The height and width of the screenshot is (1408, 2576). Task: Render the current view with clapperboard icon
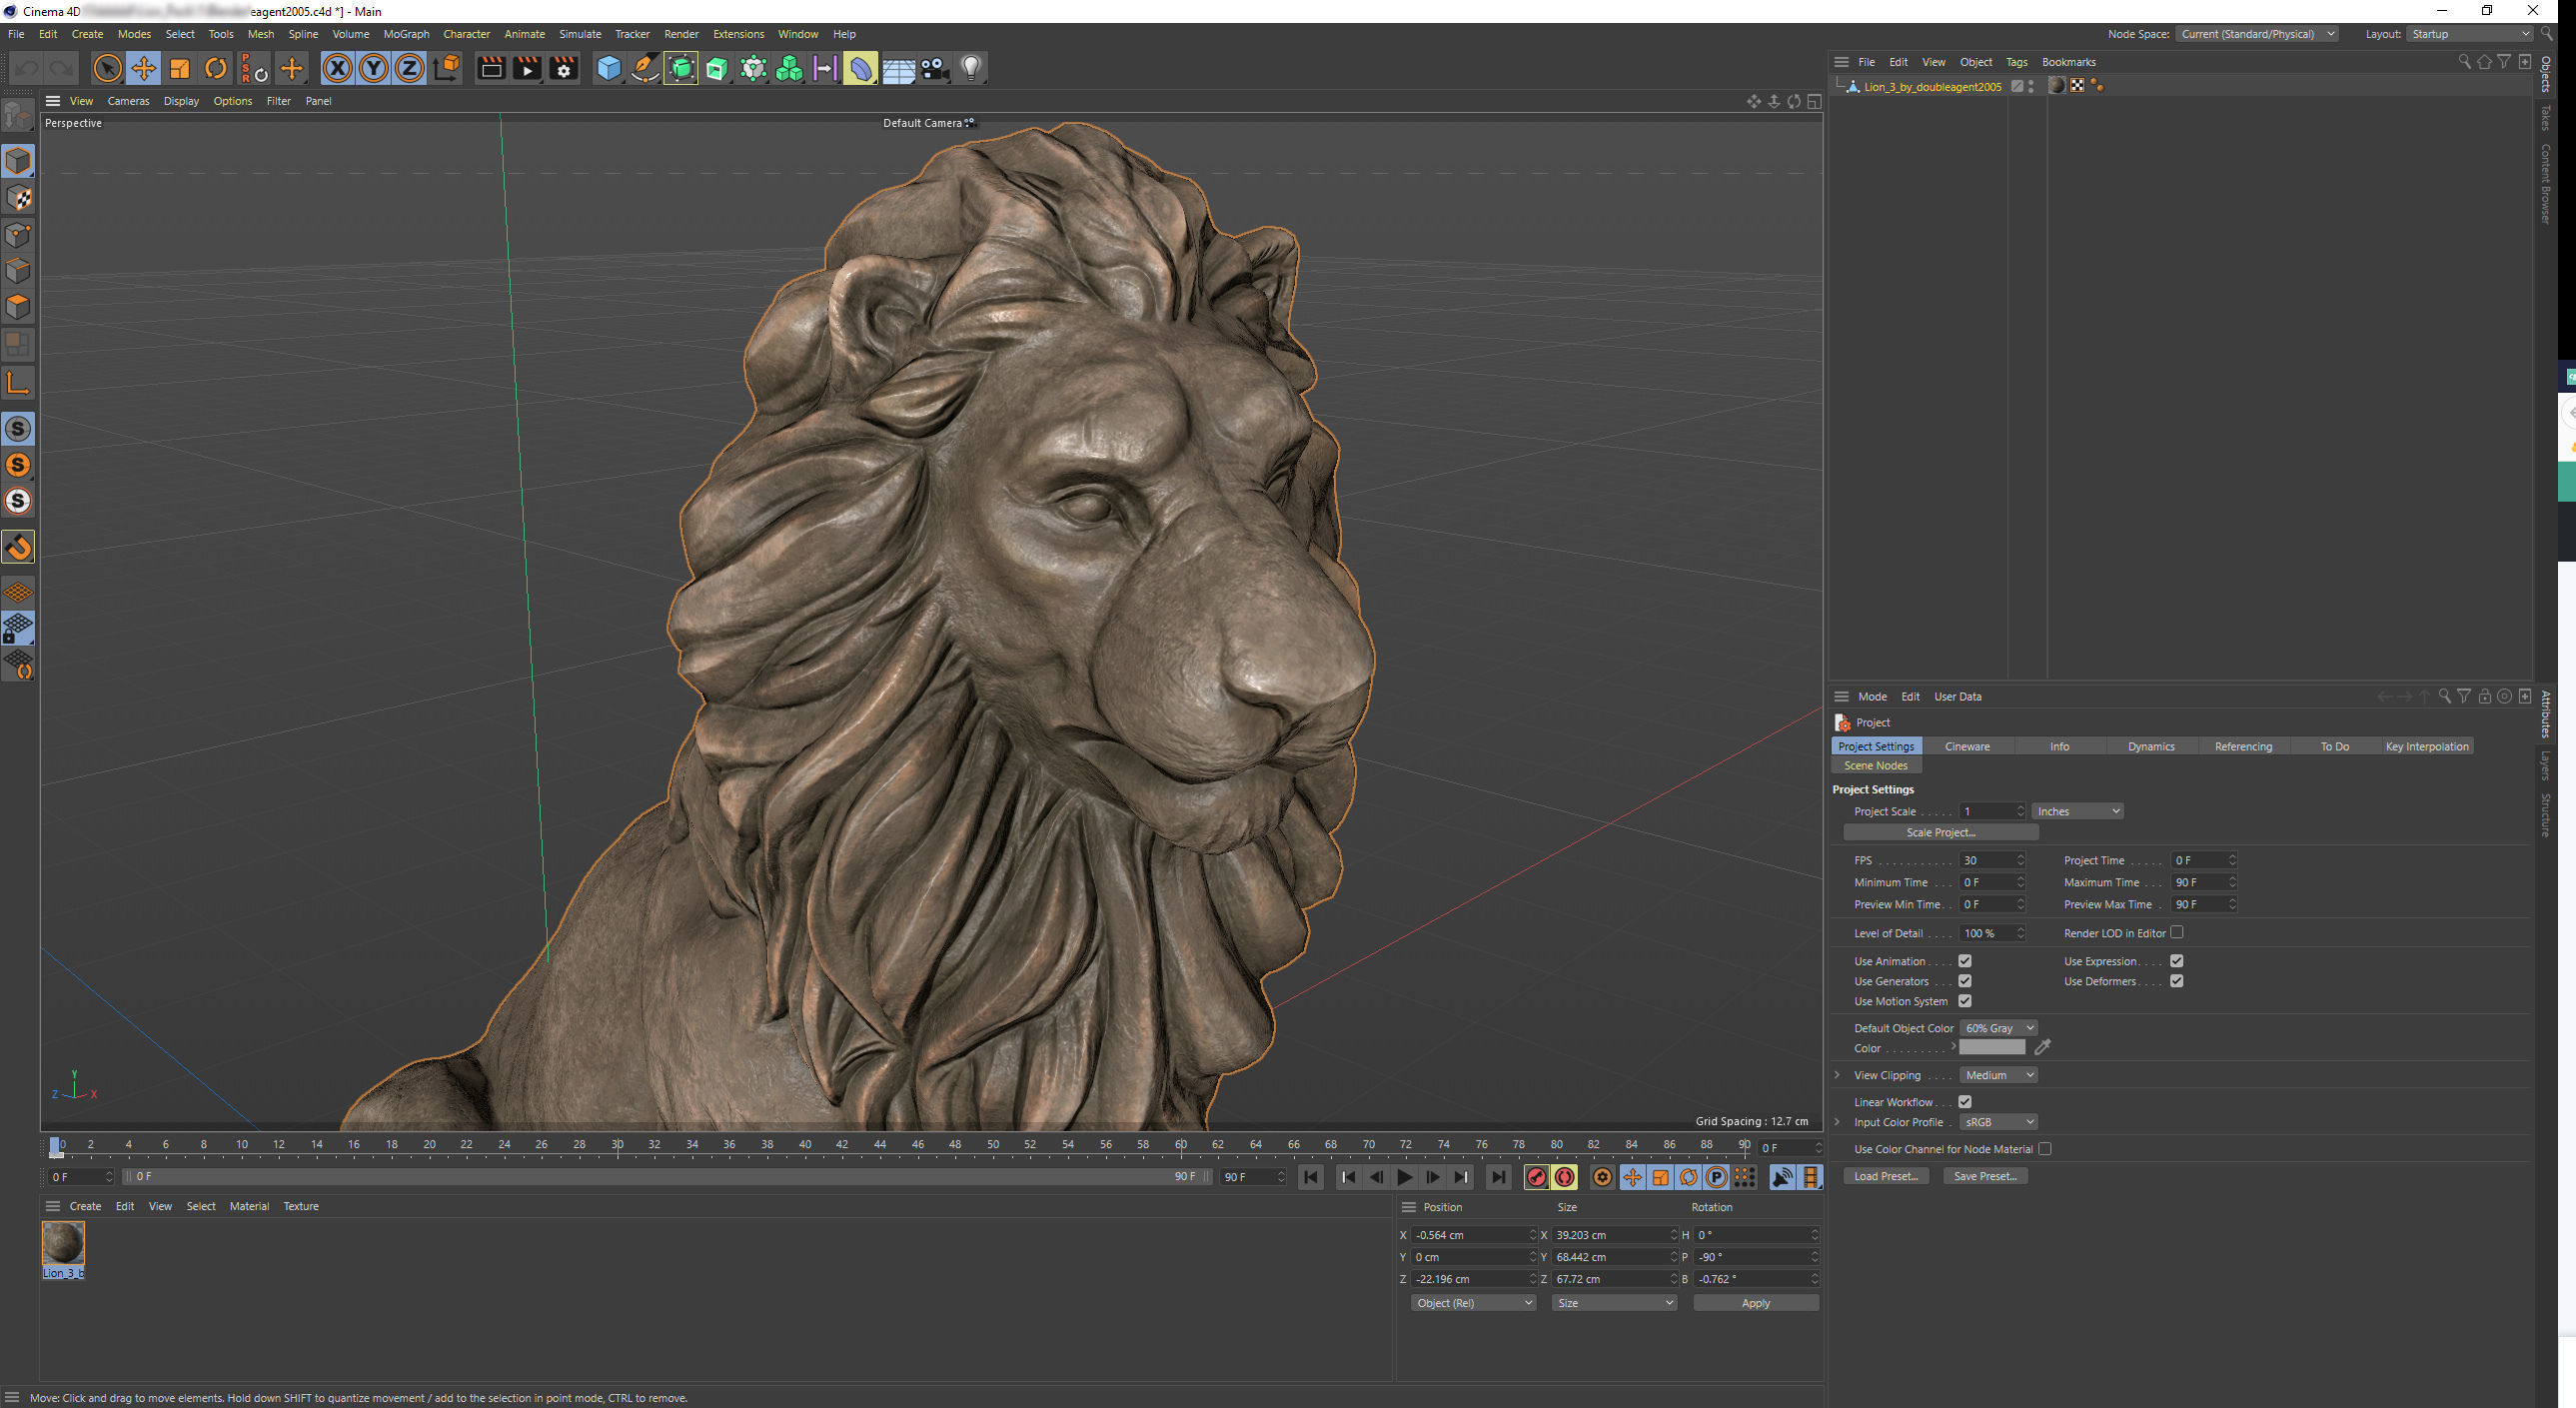coord(491,68)
